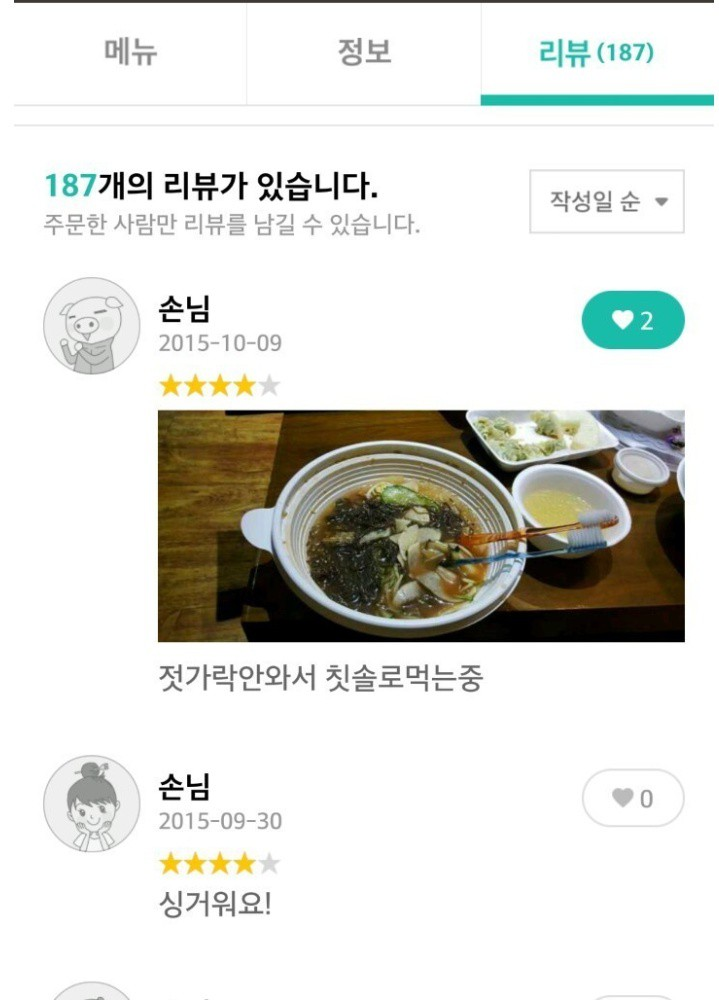This screenshot has height=1000, width=719.
Task: Switch to the 정보 tab
Action: point(364,52)
